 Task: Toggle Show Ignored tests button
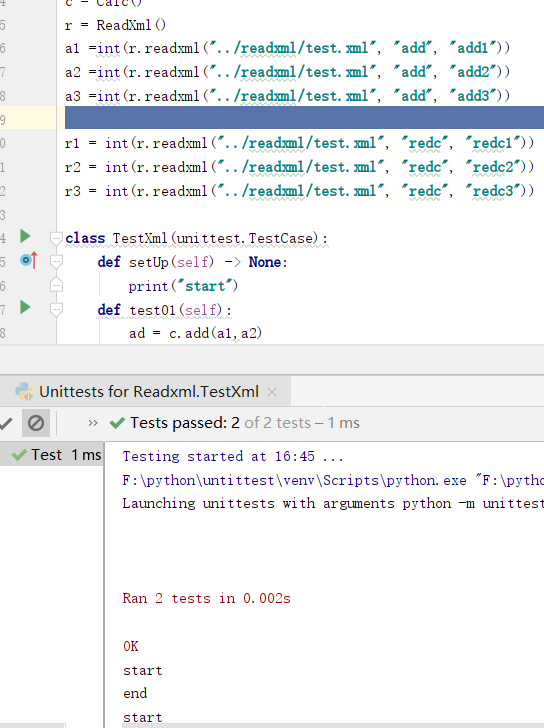pyautogui.click(x=36, y=423)
